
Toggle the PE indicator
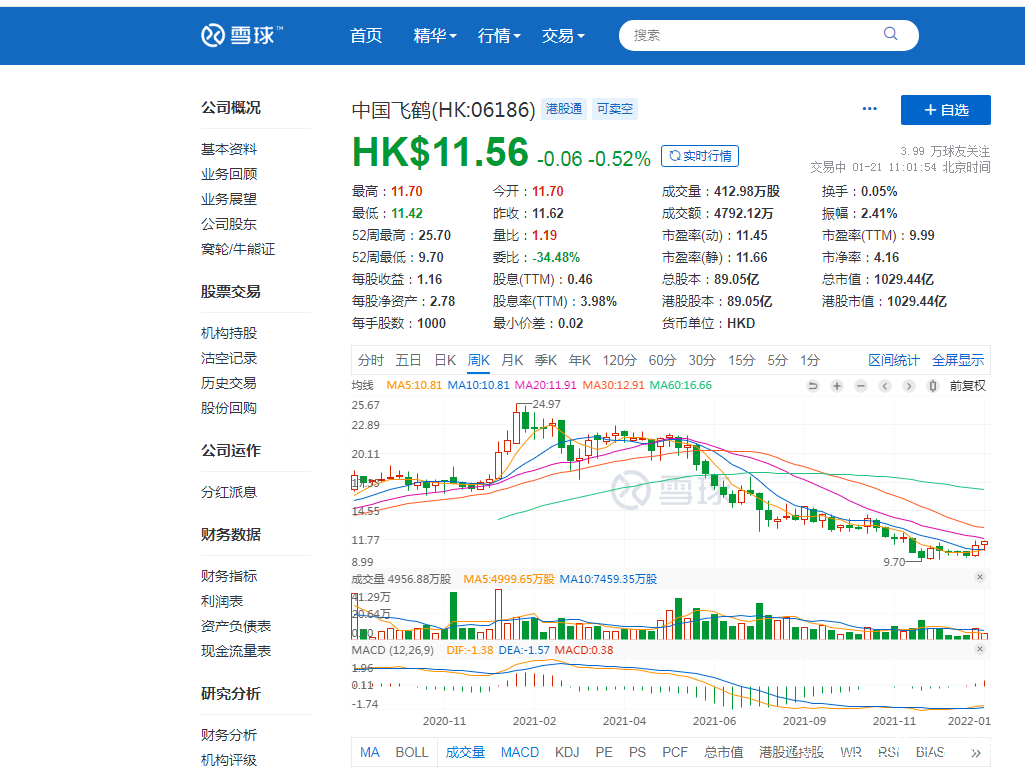coord(604,752)
